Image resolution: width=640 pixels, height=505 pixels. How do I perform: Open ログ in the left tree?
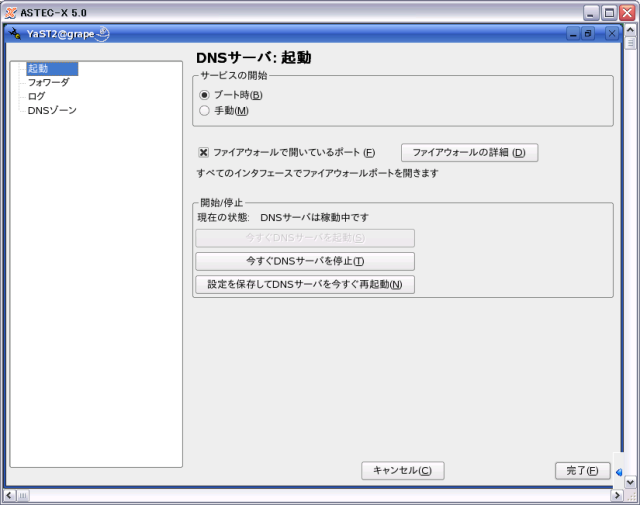tap(37, 97)
